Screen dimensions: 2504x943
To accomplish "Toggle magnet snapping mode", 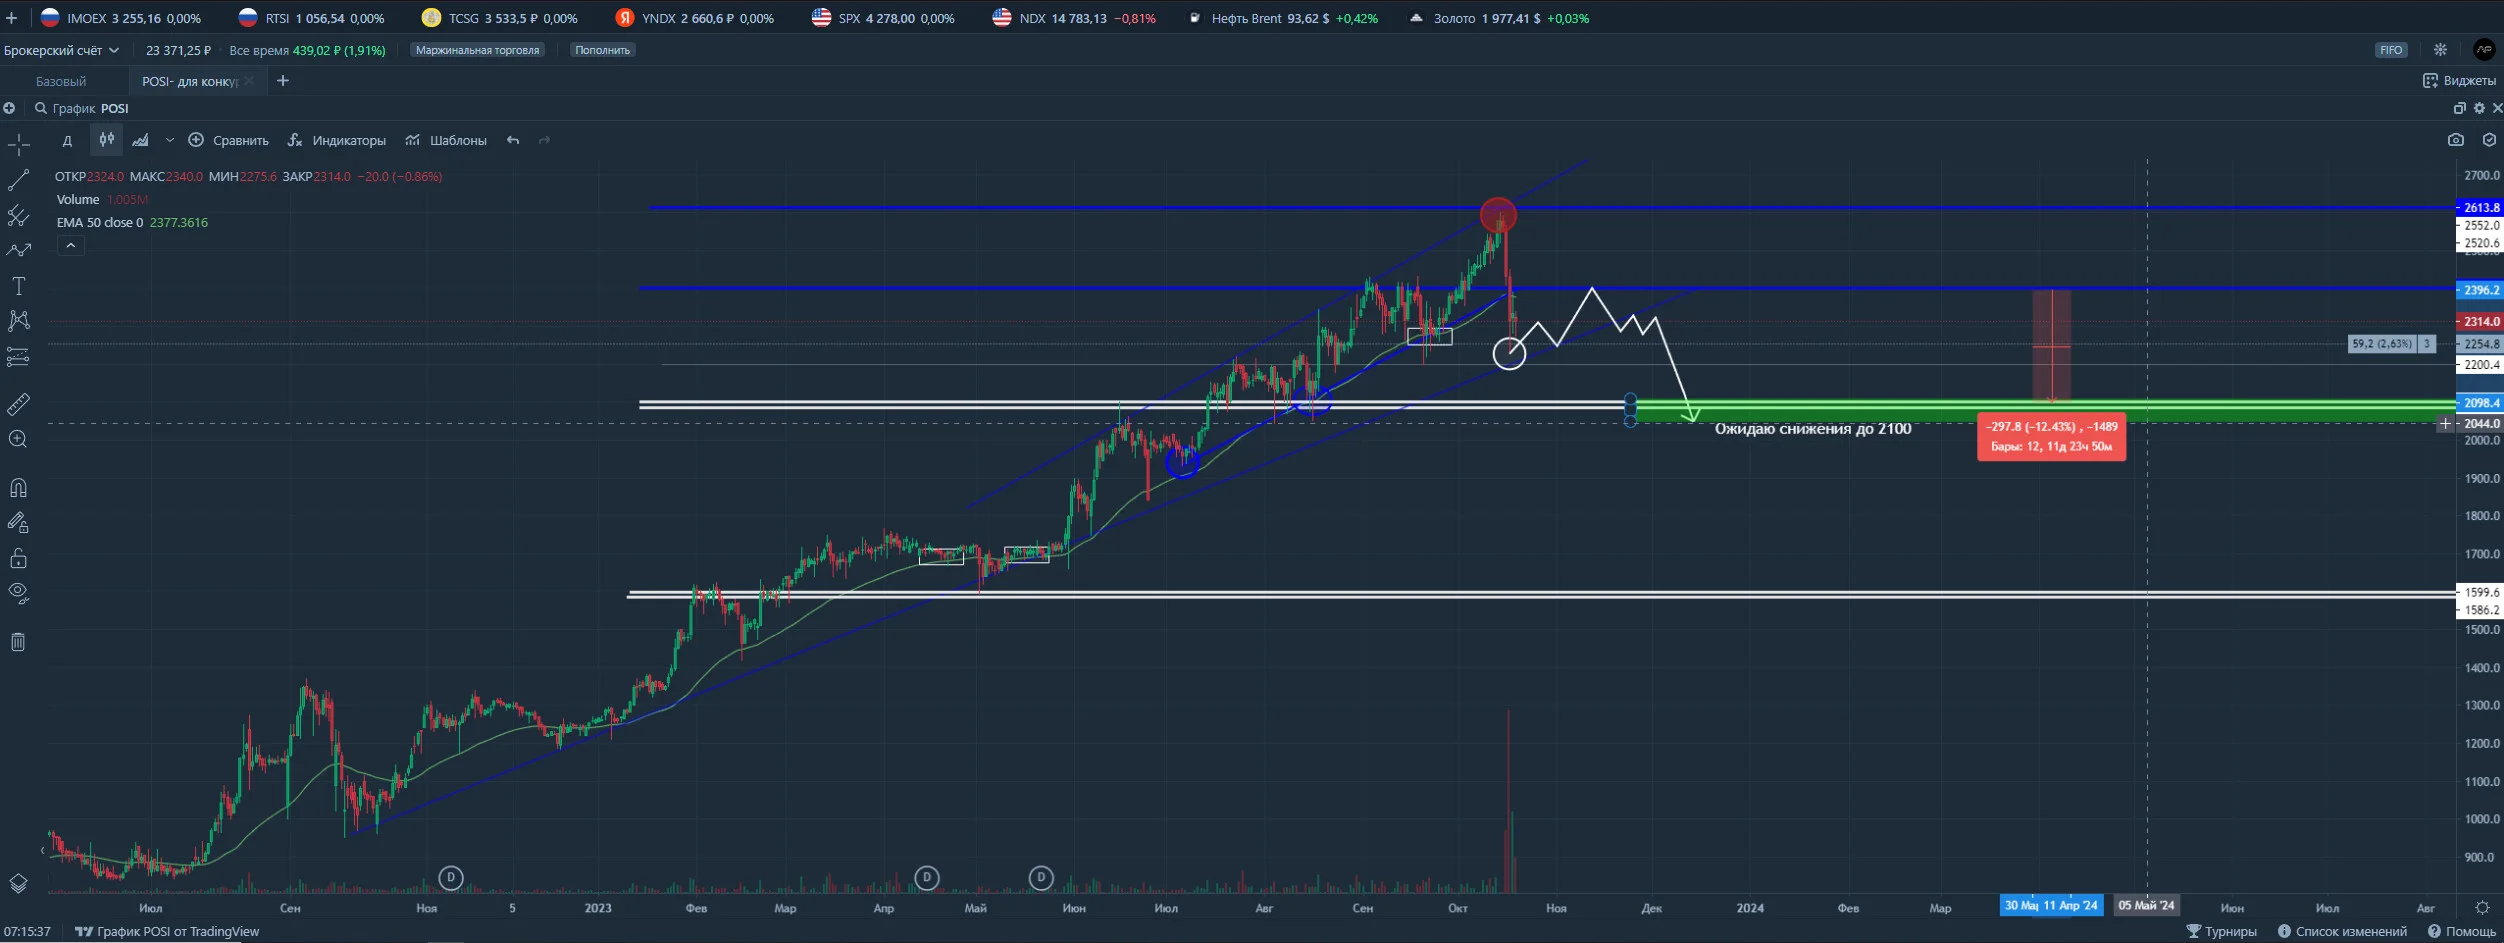I will [18, 487].
